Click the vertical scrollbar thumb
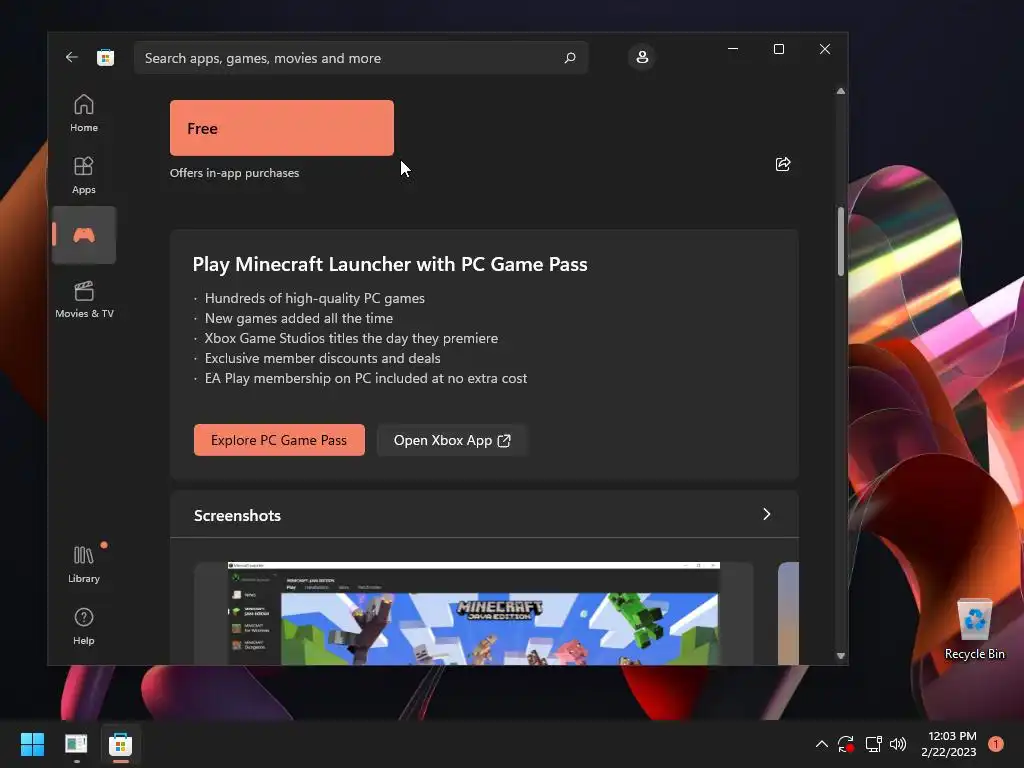The height and width of the screenshot is (768, 1024). click(840, 241)
